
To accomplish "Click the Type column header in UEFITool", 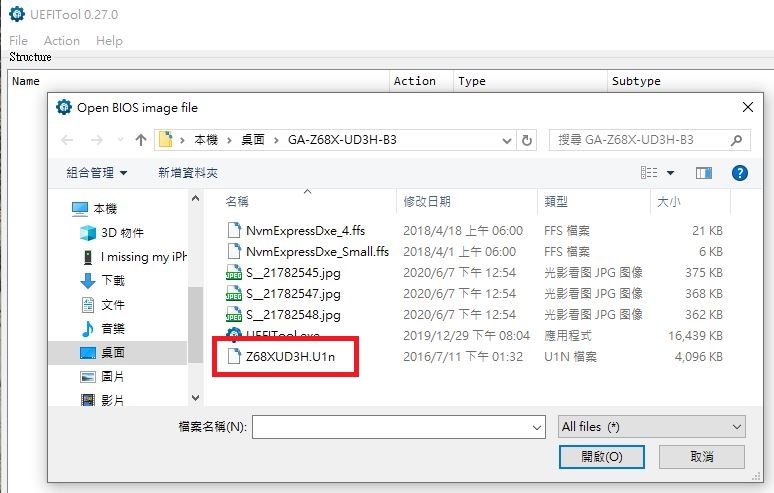I will [472, 81].
